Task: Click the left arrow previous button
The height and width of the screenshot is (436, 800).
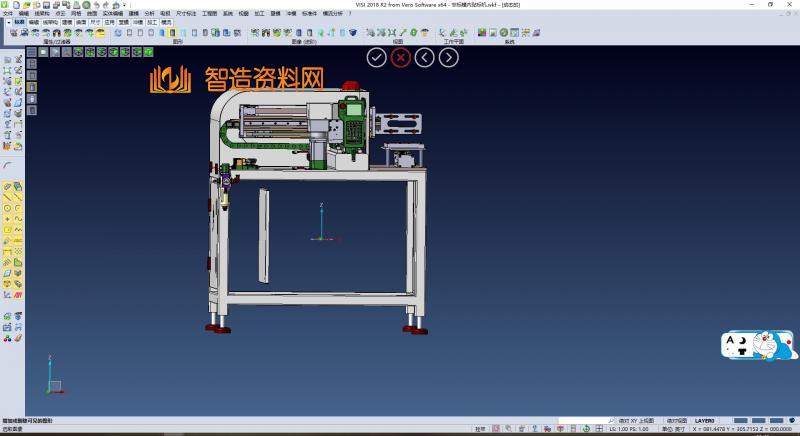Action: pos(425,57)
